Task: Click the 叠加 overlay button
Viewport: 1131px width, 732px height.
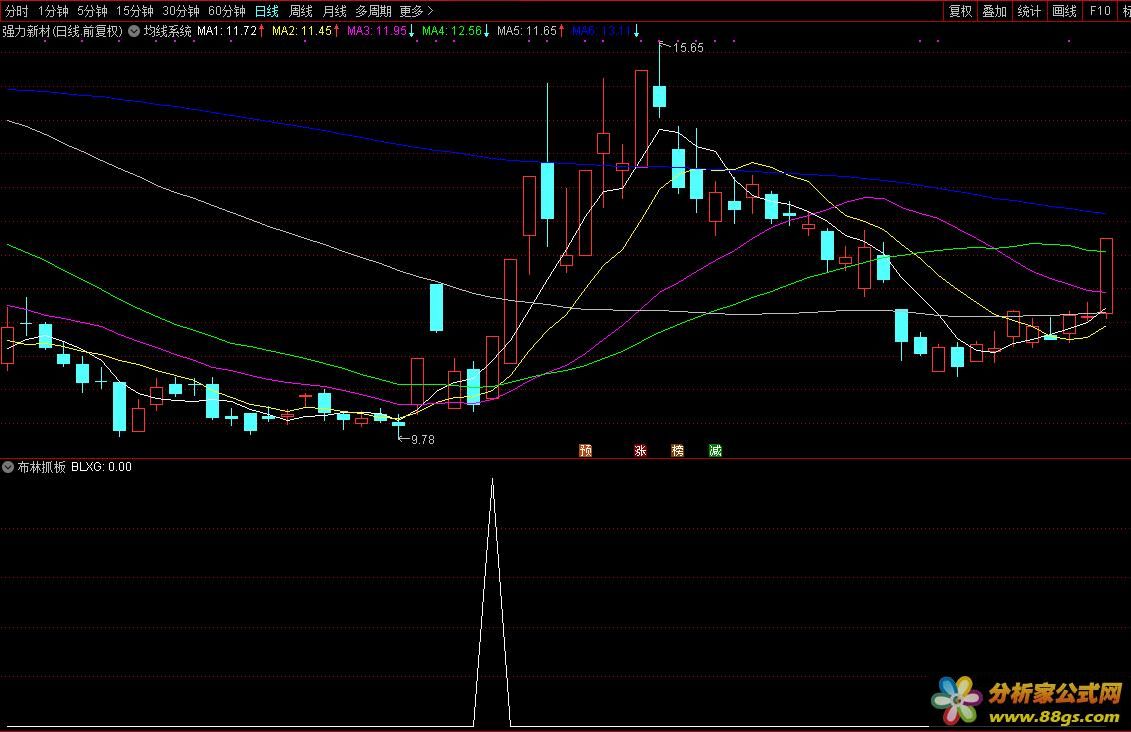Action: click(995, 11)
